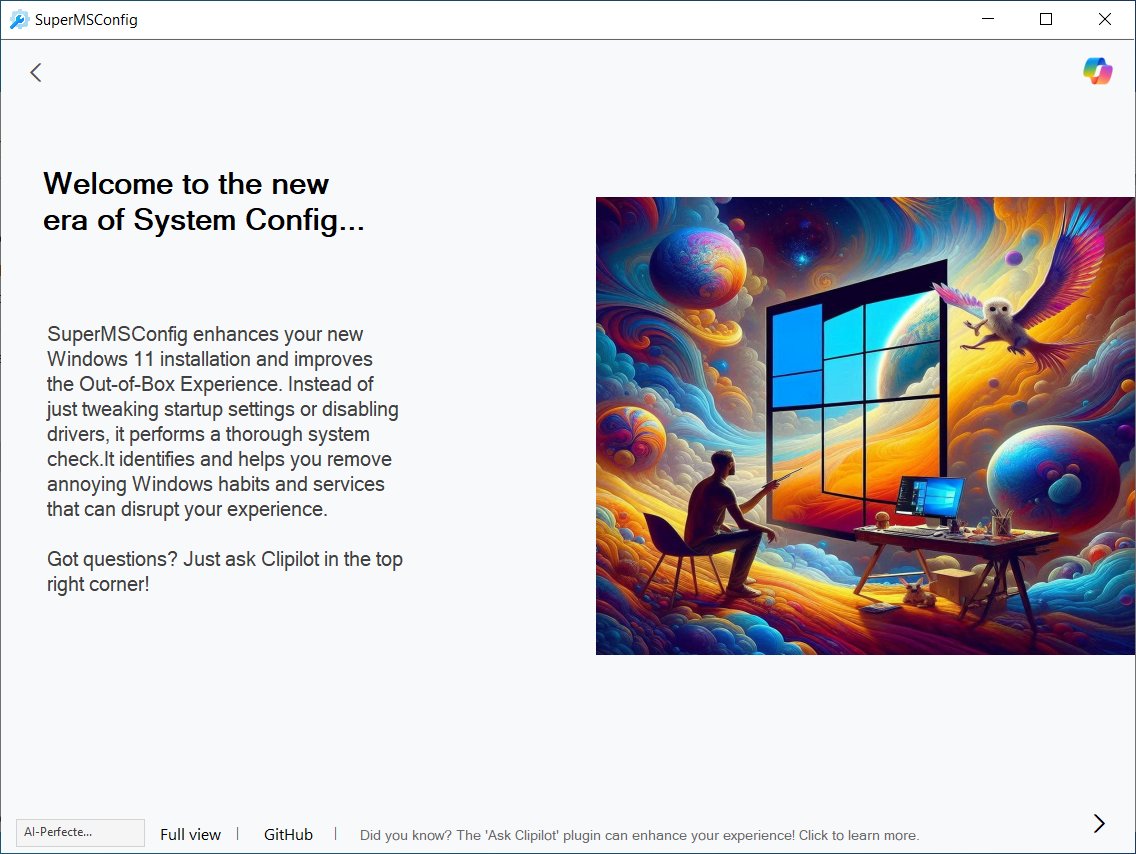Open the AI-Perfecte... dropdown box
The image size is (1136, 854).
click(80, 832)
